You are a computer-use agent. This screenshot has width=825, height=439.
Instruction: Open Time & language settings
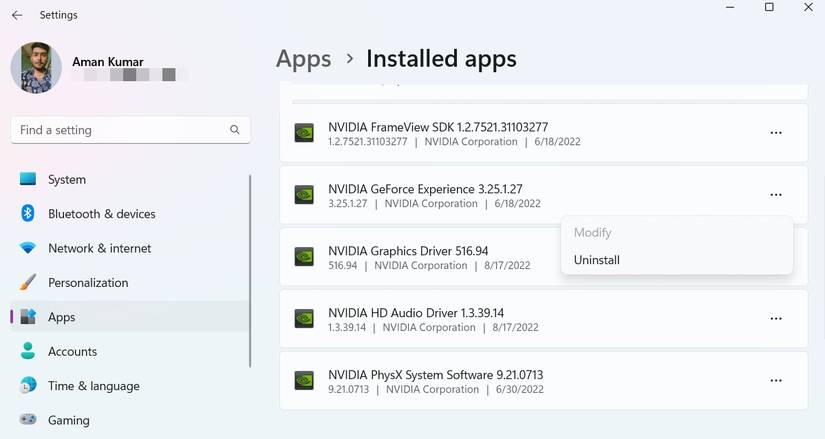click(x=93, y=386)
